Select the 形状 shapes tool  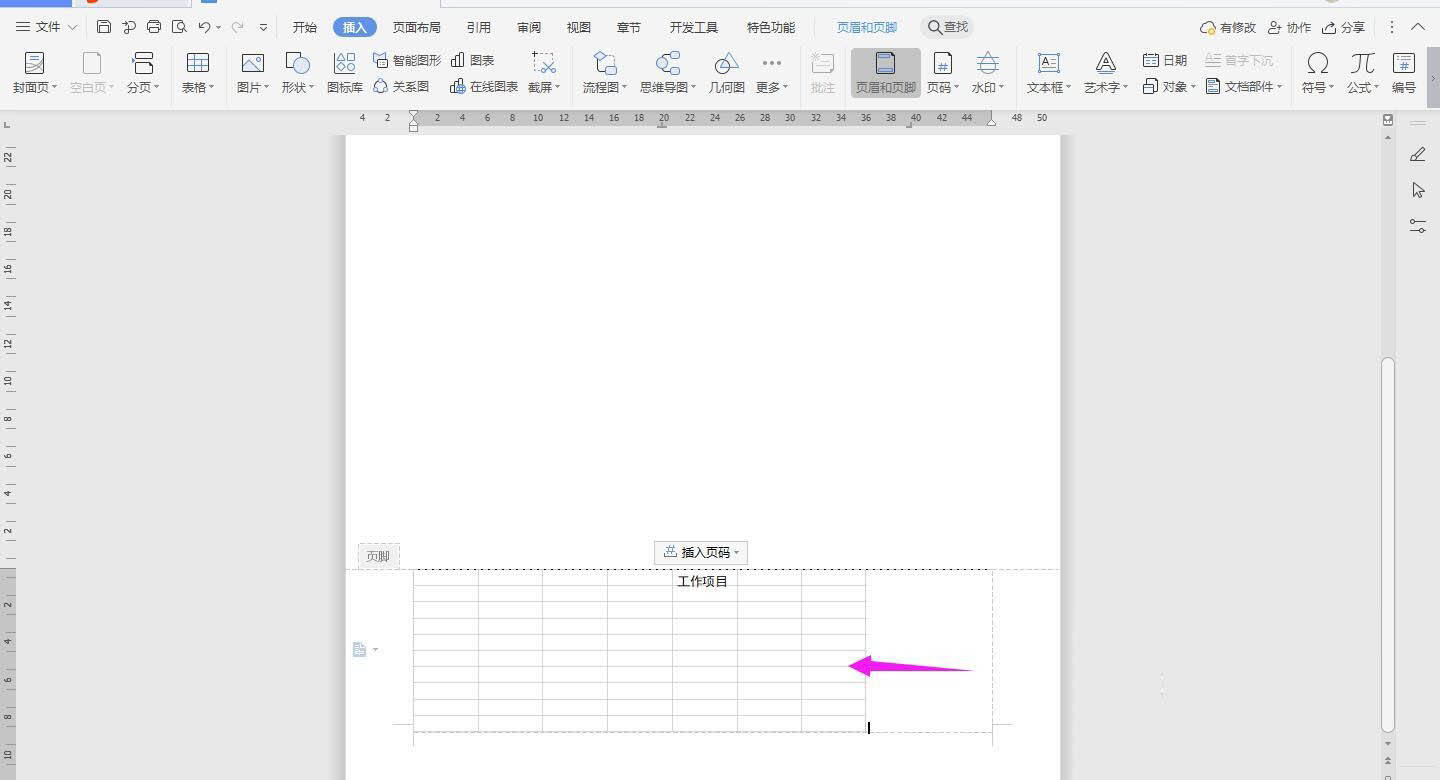tap(297, 70)
